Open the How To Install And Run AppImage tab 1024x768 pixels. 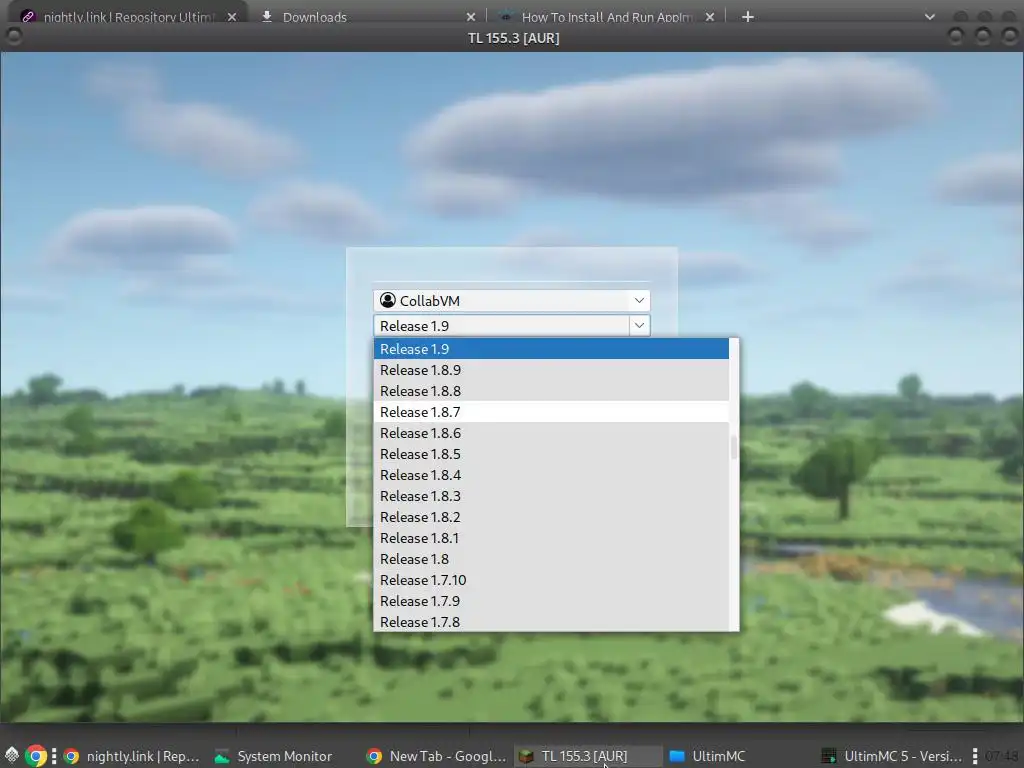[607, 17]
